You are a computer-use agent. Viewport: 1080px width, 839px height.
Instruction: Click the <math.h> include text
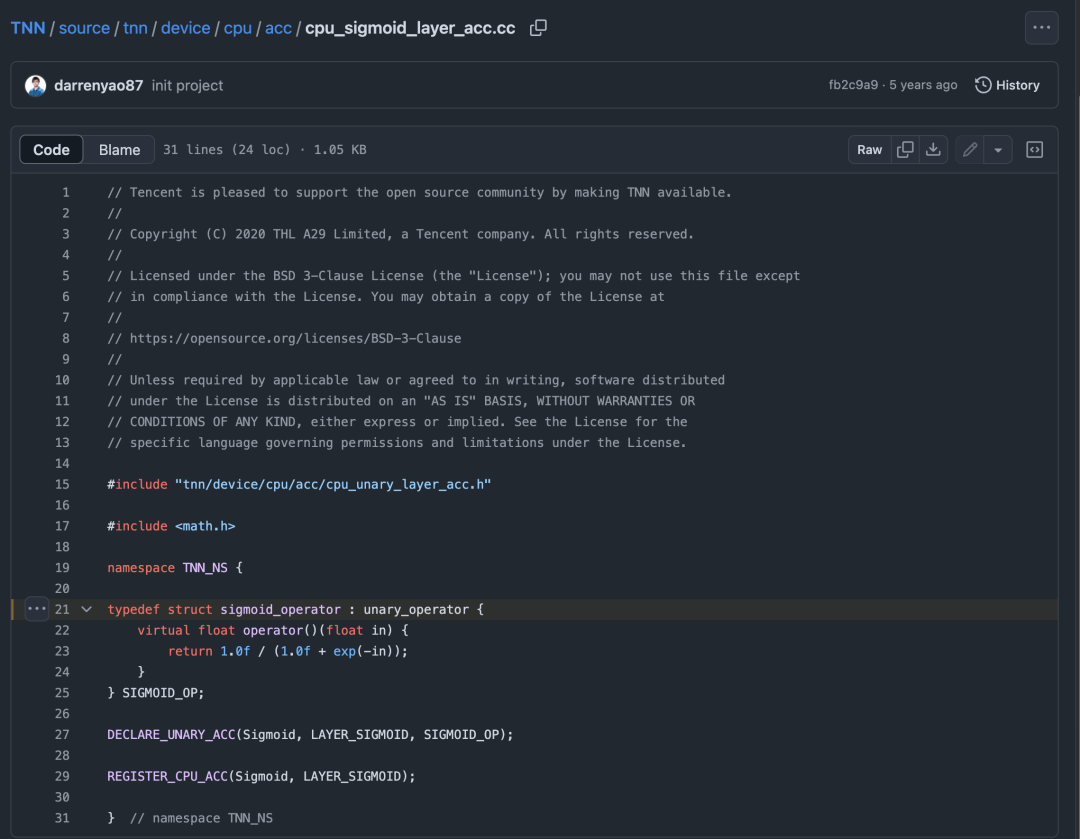pos(205,526)
